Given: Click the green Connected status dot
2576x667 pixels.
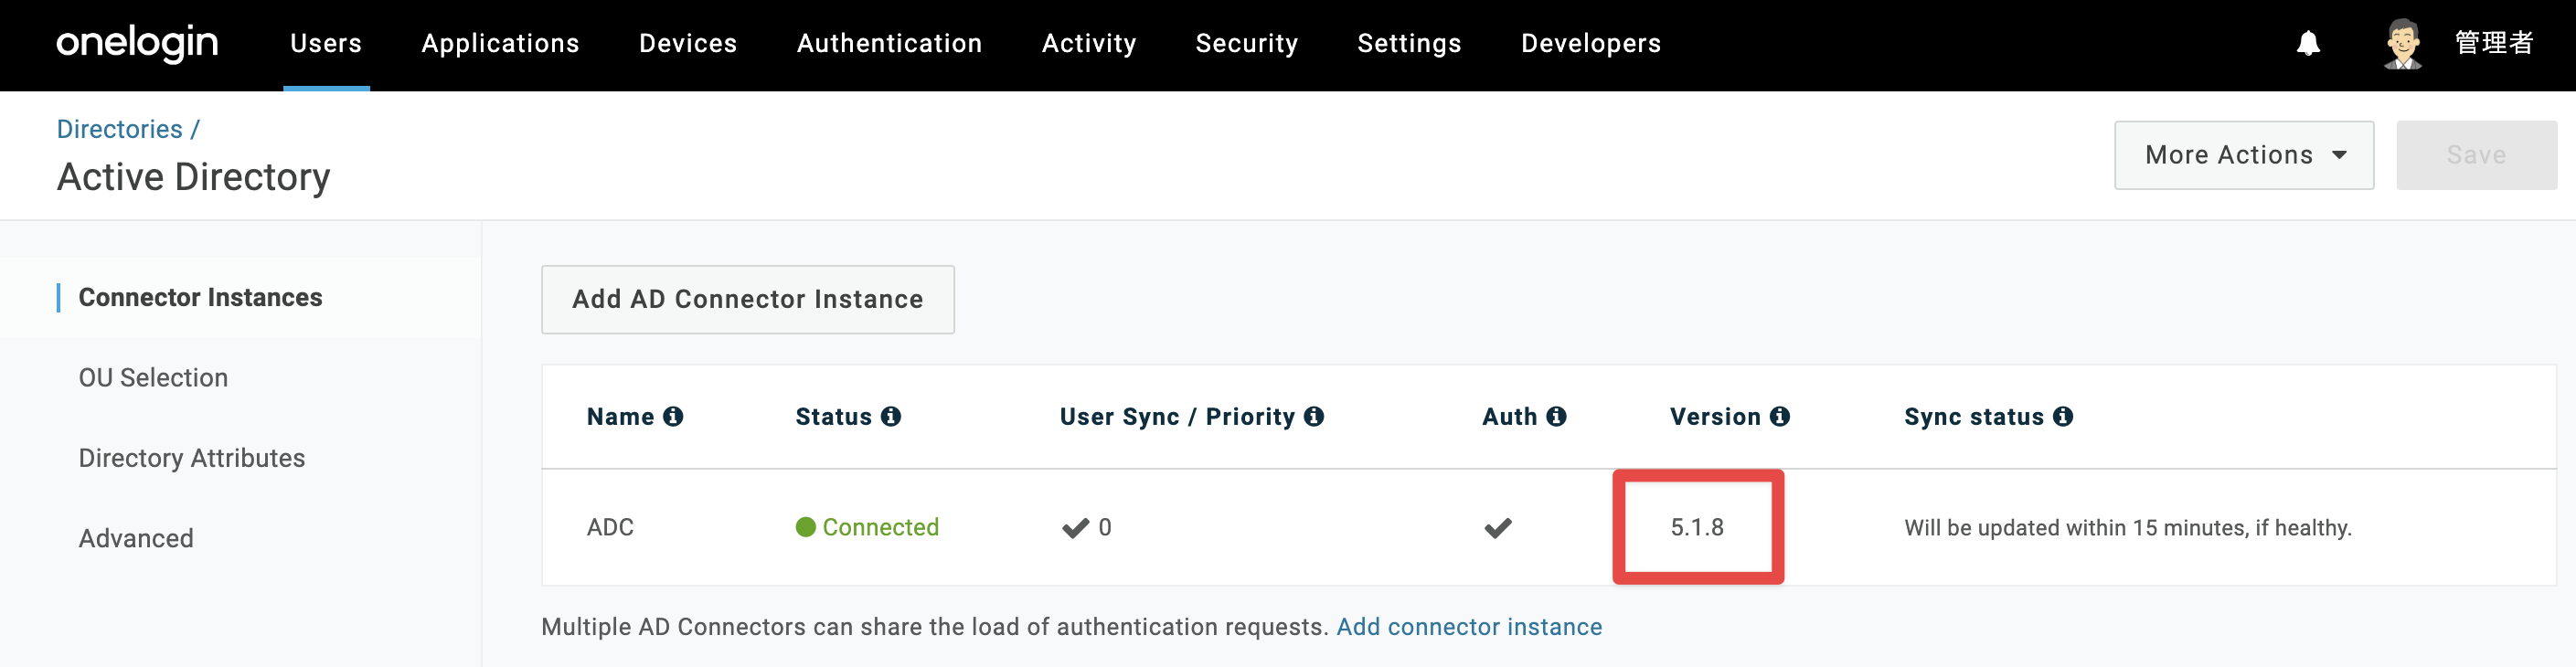Looking at the screenshot, I should pyautogui.click(x=805, y=527).
